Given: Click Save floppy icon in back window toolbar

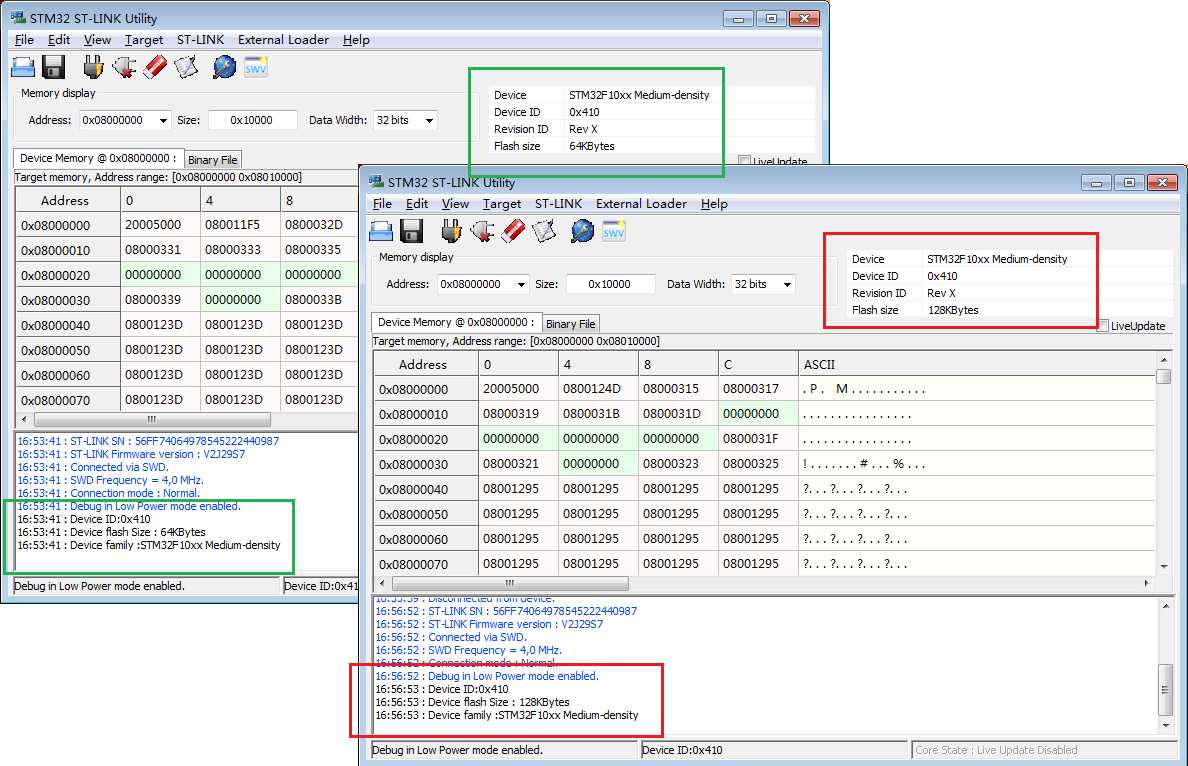Looking at the screenshot, I should click(54, 67).
